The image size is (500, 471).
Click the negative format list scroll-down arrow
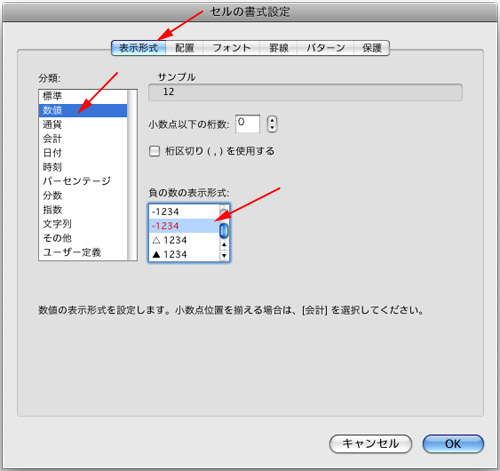tap(224, 256)
